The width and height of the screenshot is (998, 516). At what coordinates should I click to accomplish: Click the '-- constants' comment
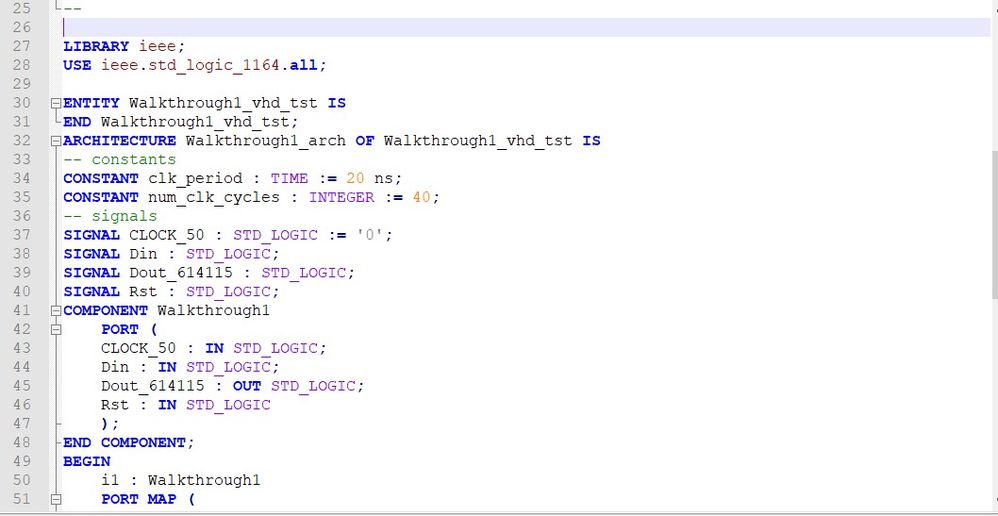point(120,160)
